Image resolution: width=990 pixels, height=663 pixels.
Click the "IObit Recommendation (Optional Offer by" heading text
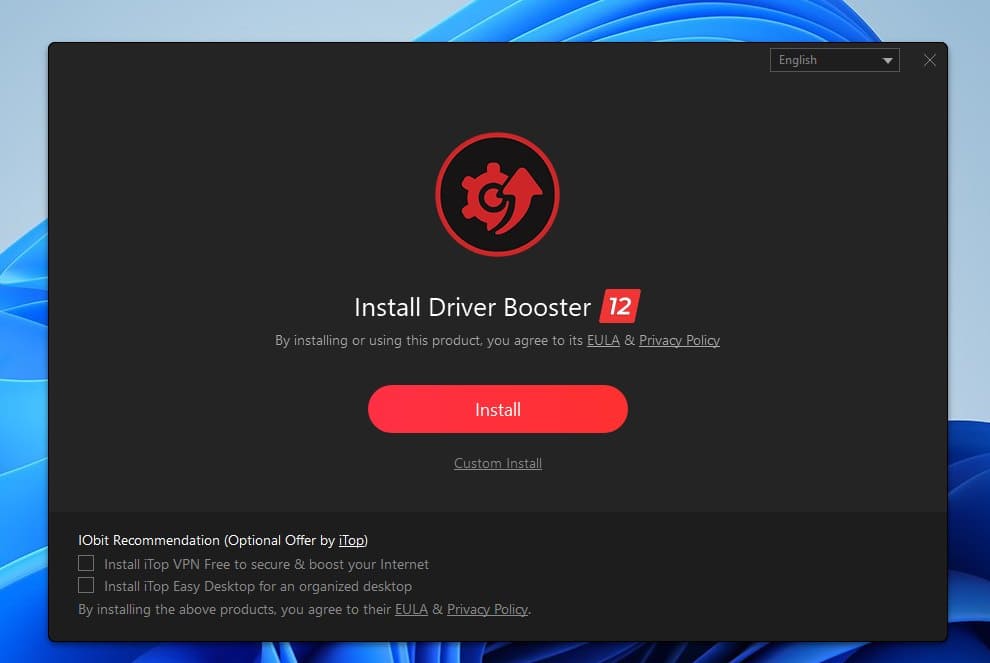point(206,541)
